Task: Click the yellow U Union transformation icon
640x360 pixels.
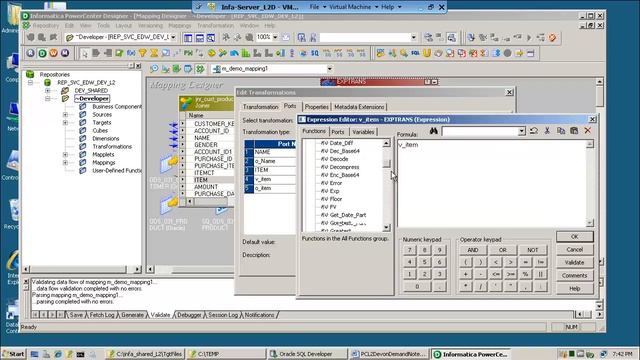Action: point(427,53)
